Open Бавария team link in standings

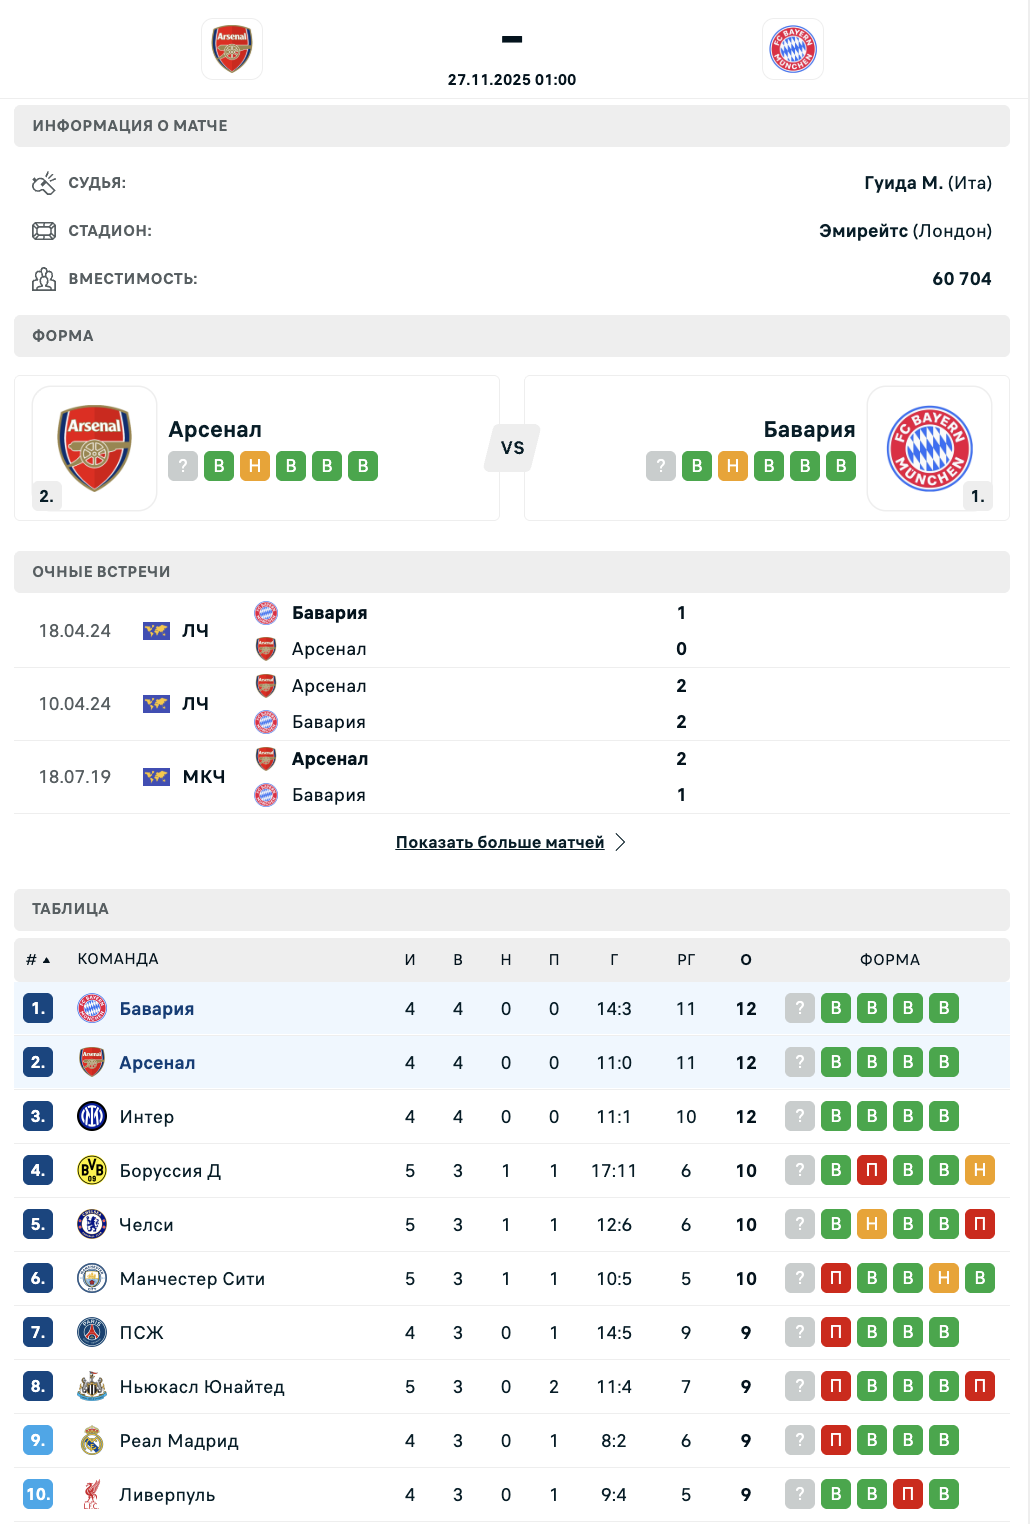157,1009
